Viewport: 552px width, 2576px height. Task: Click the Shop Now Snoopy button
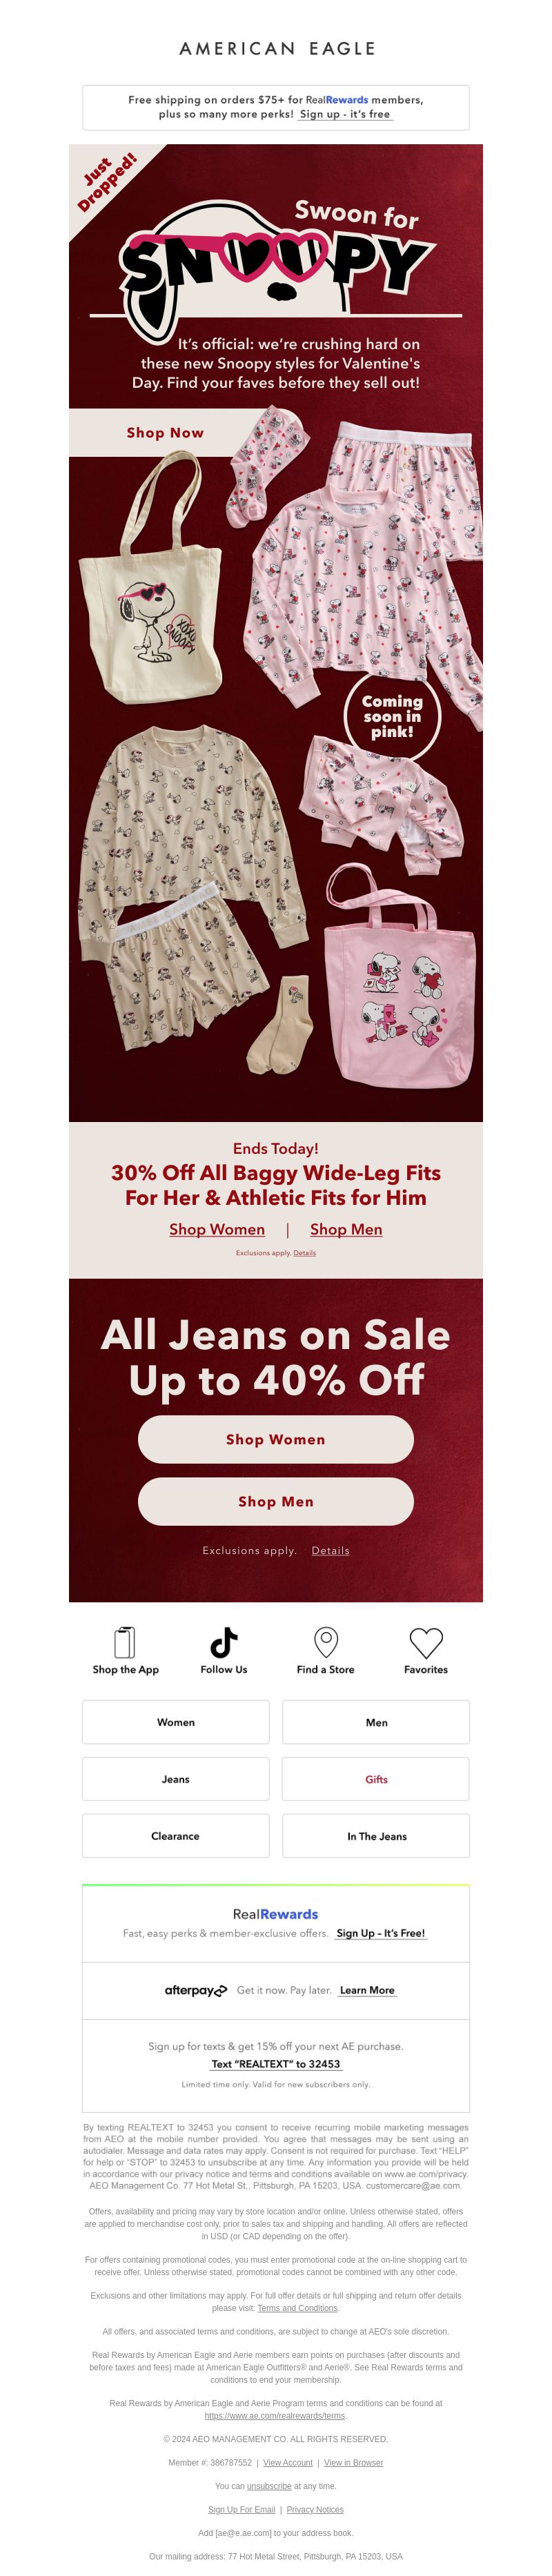165,432
